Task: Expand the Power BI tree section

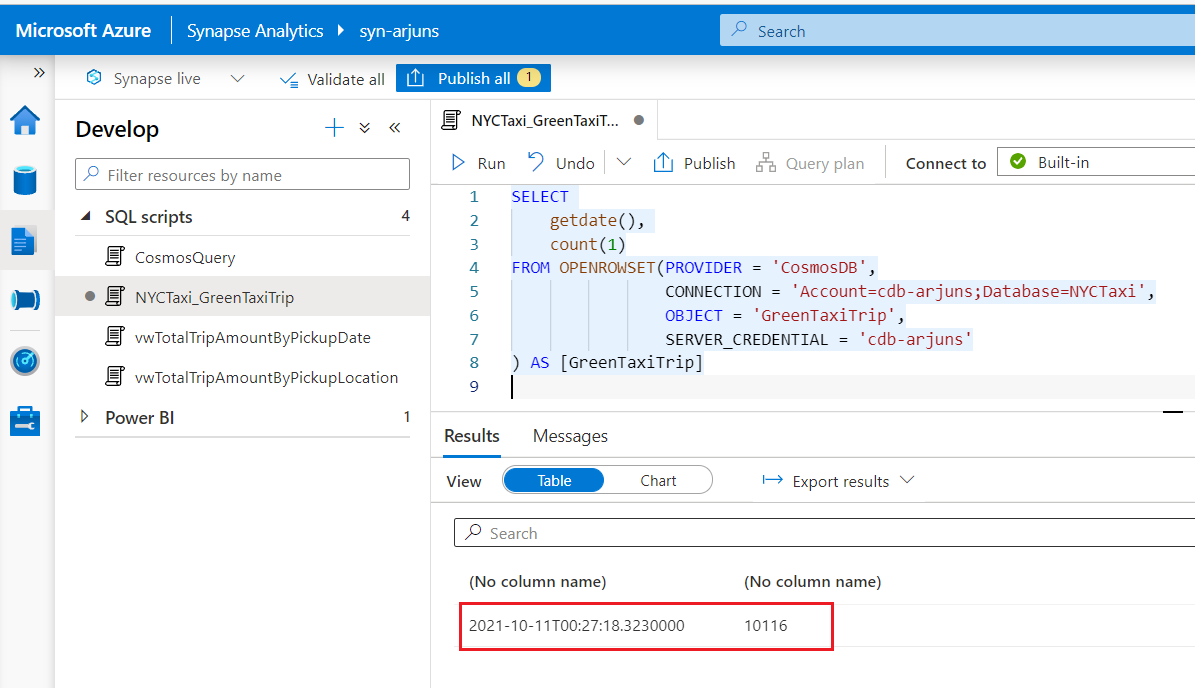Action: tap(85, 418)
